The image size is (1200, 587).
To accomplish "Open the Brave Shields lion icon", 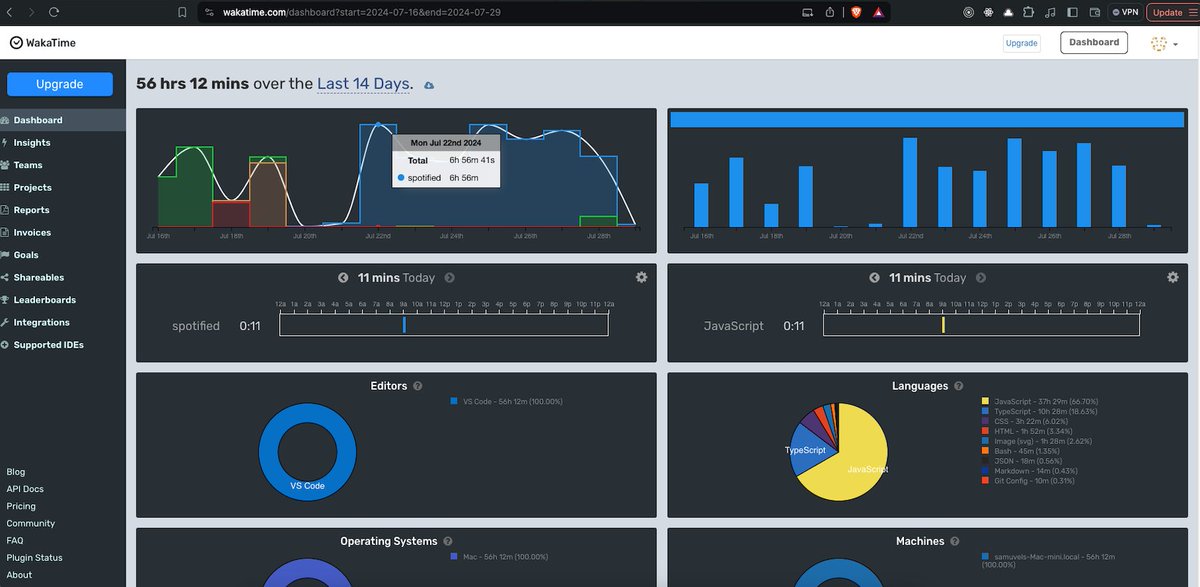I will [x=856, y=12].
